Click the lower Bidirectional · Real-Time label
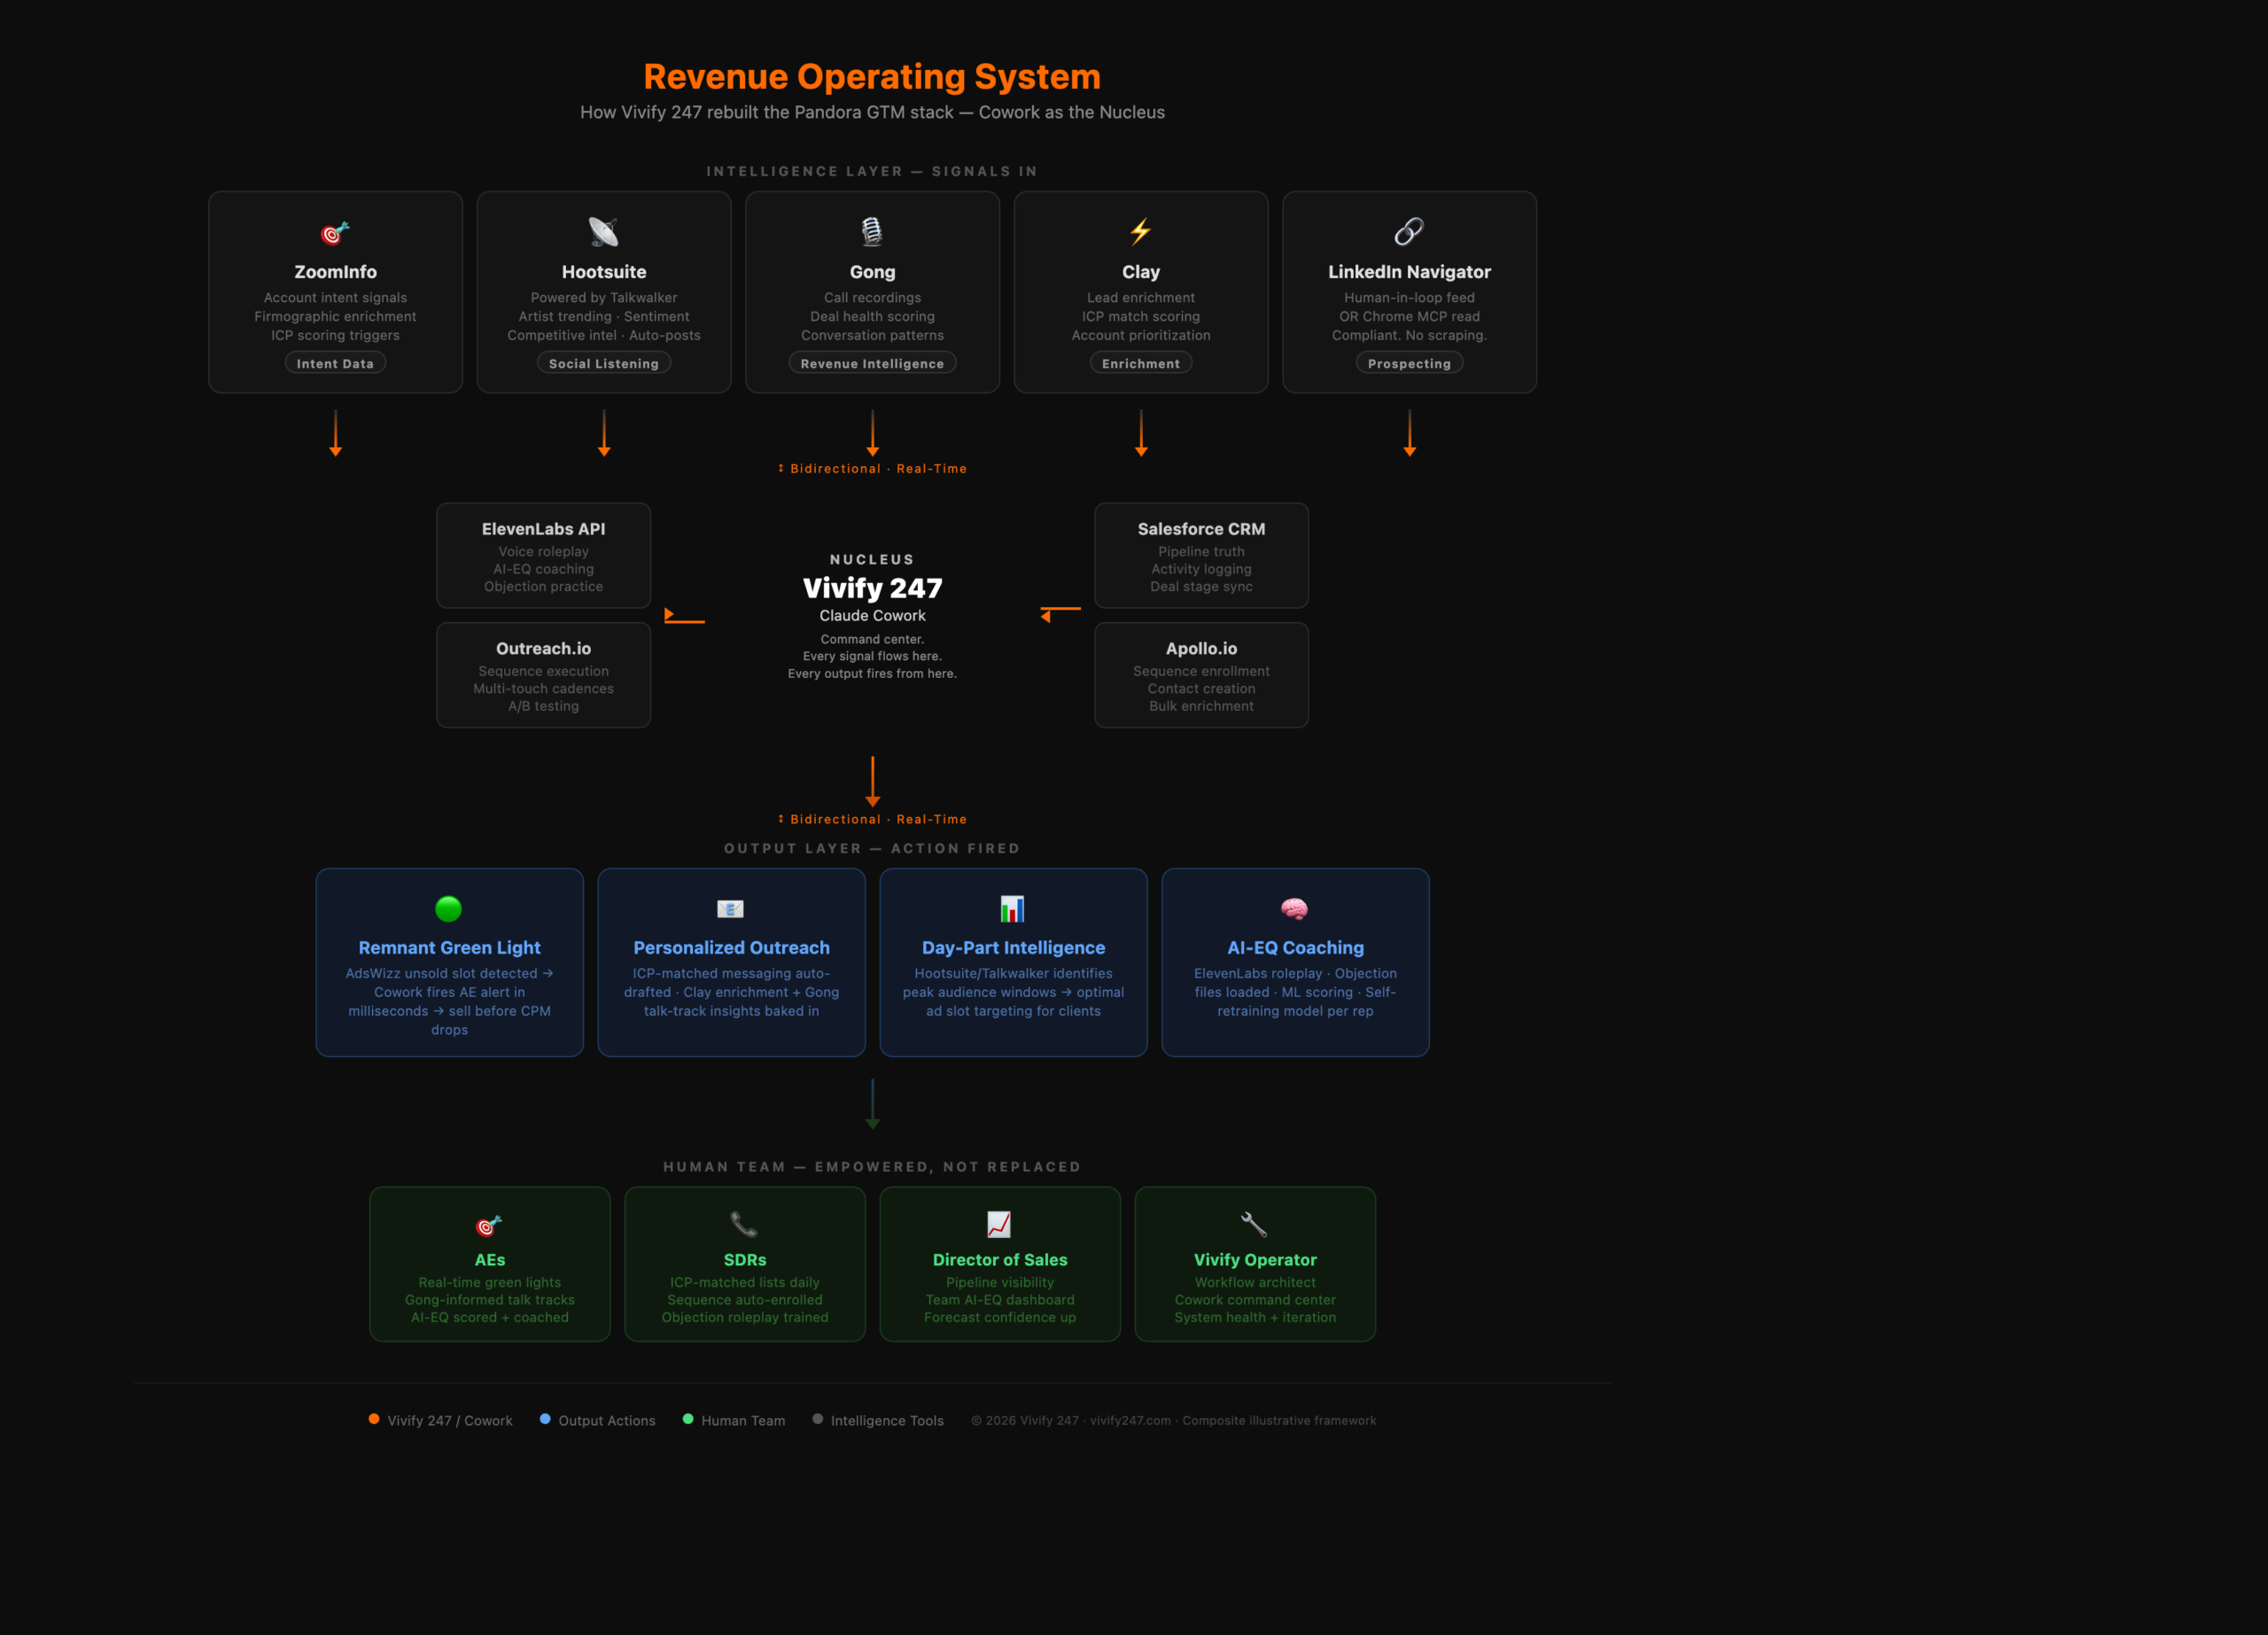The height and width of the screenshot is (1635, 2268). [x=872, y=819]
